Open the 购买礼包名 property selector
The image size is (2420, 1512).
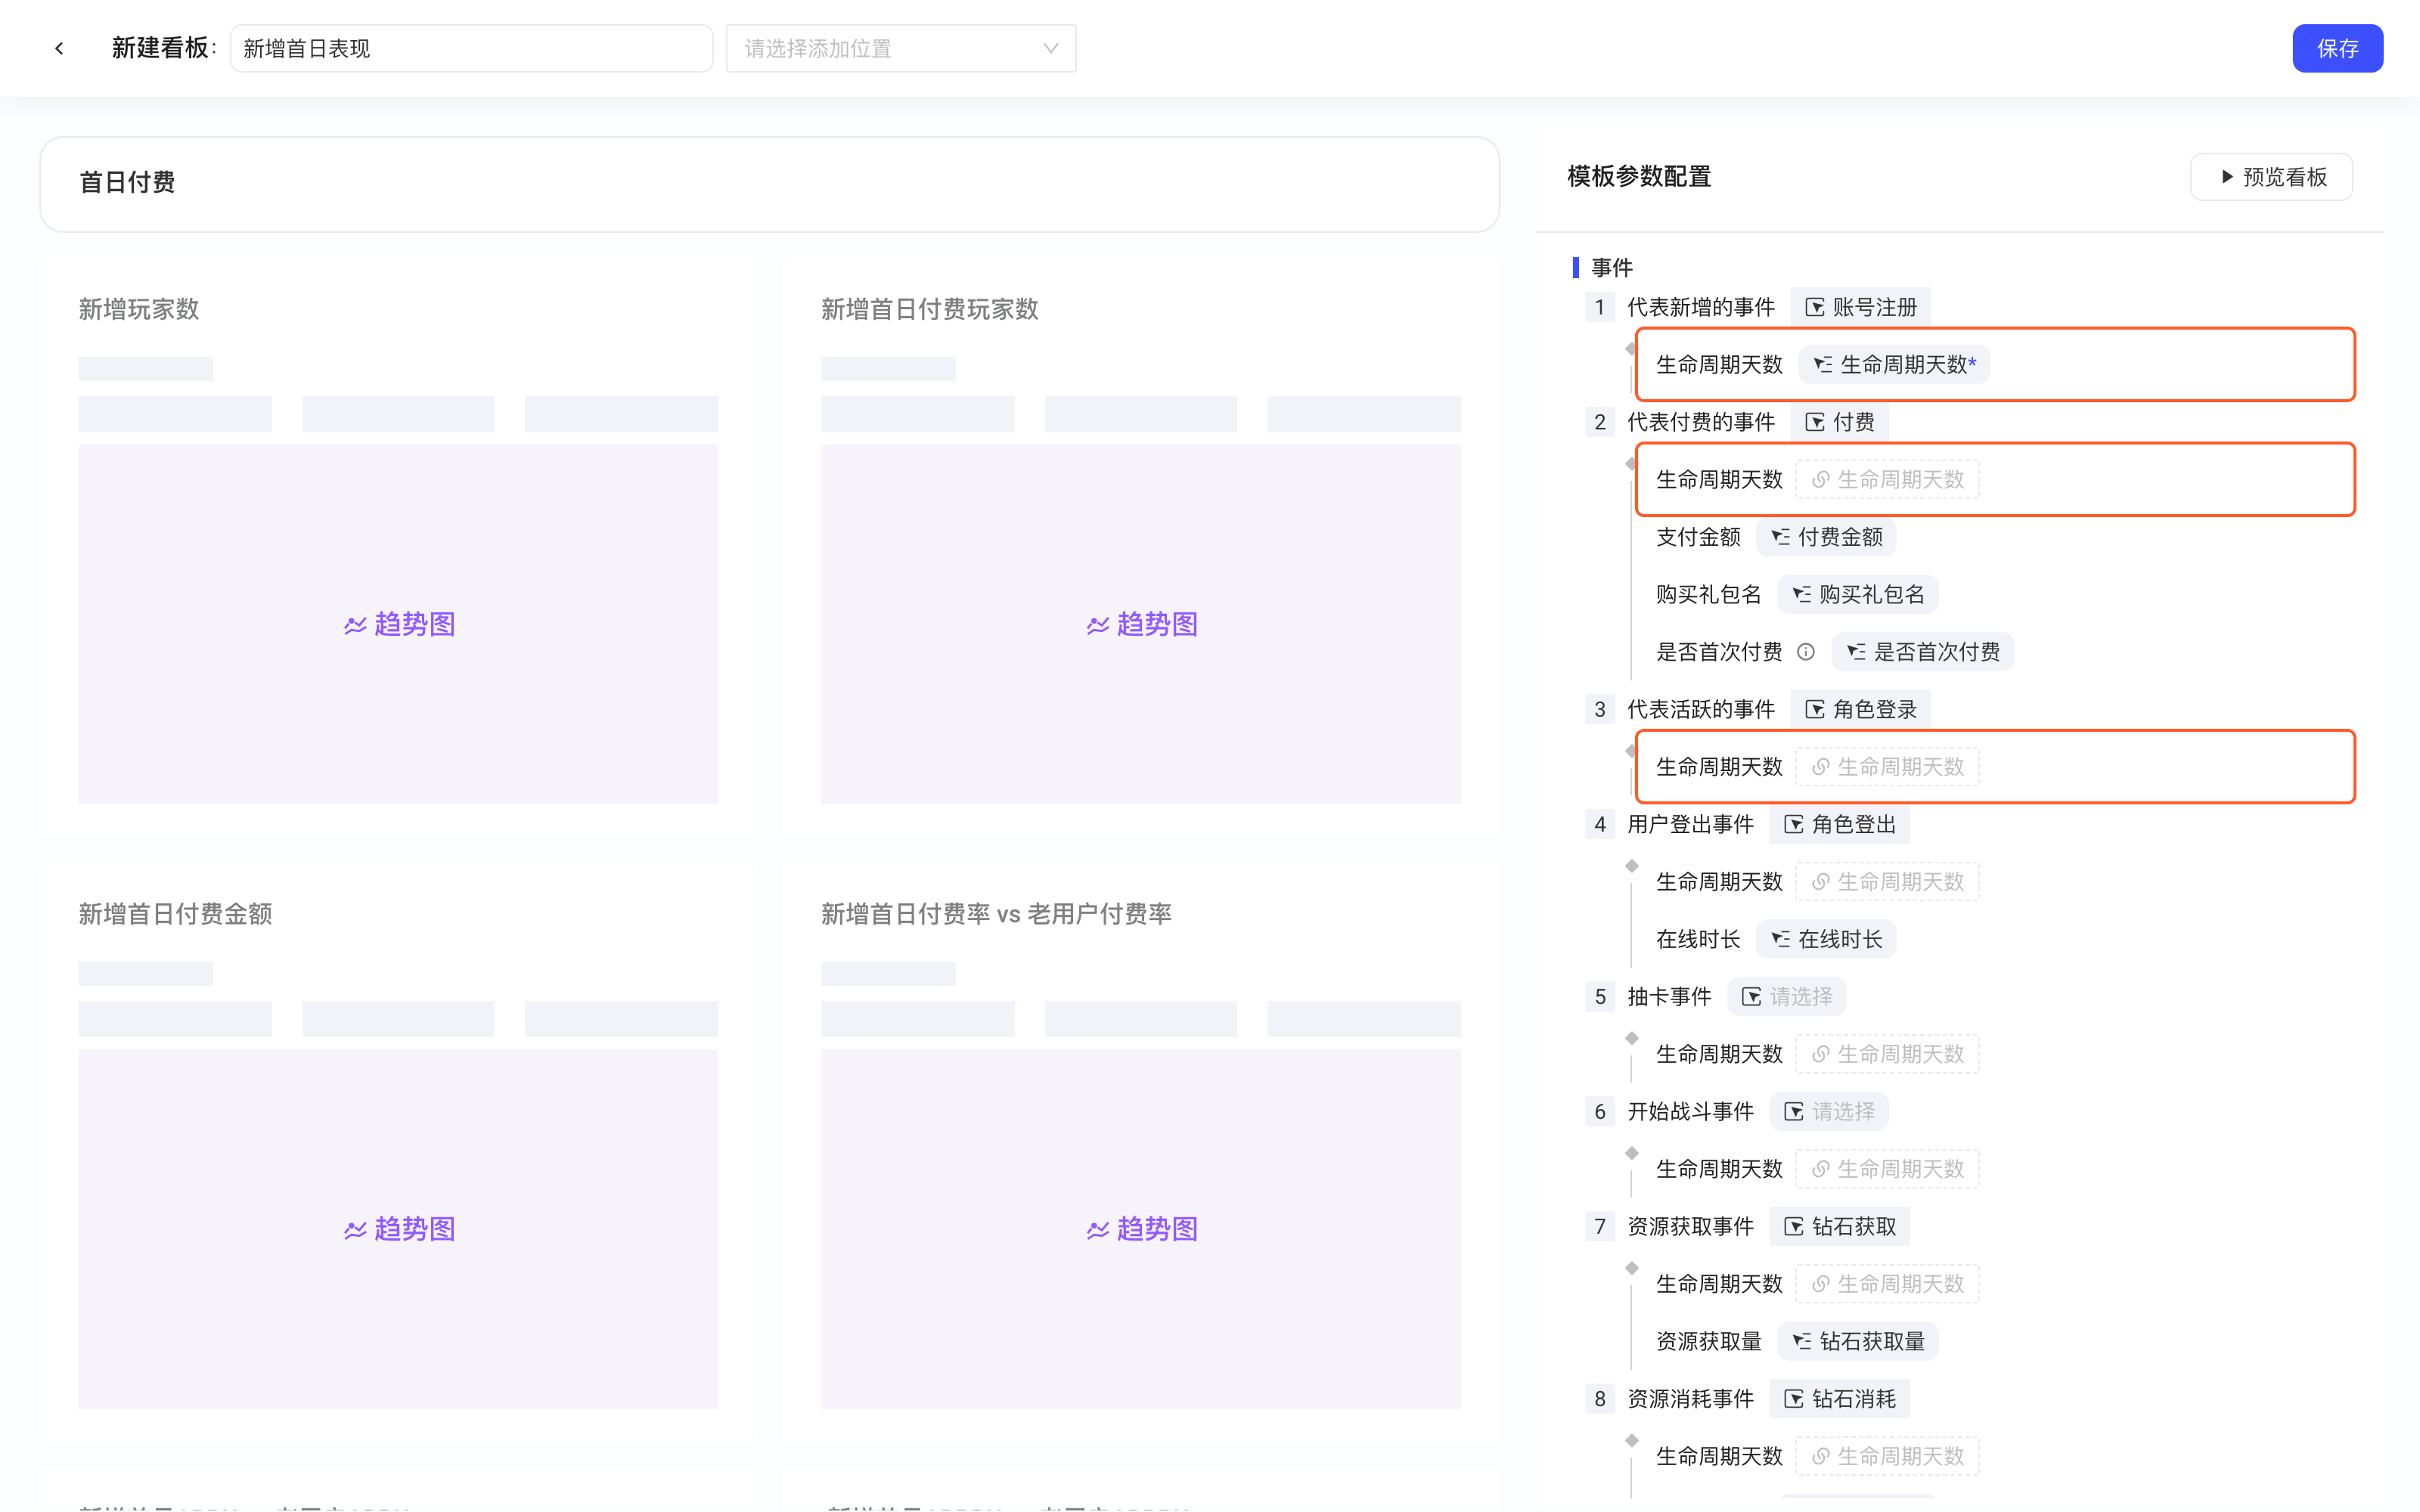(1858, 595)
